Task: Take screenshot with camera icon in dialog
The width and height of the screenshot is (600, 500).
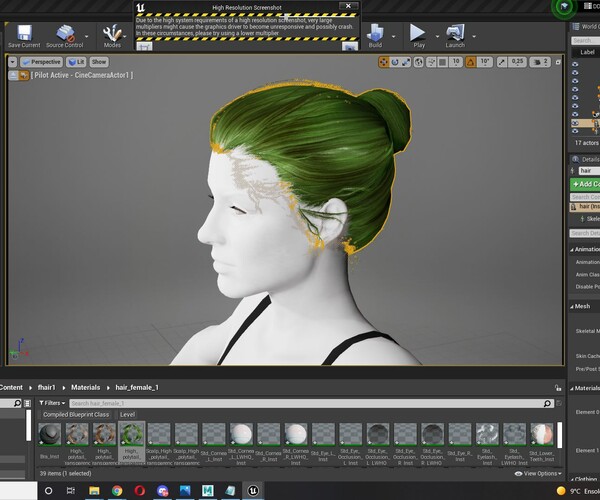Action: [x=350, y=46]
